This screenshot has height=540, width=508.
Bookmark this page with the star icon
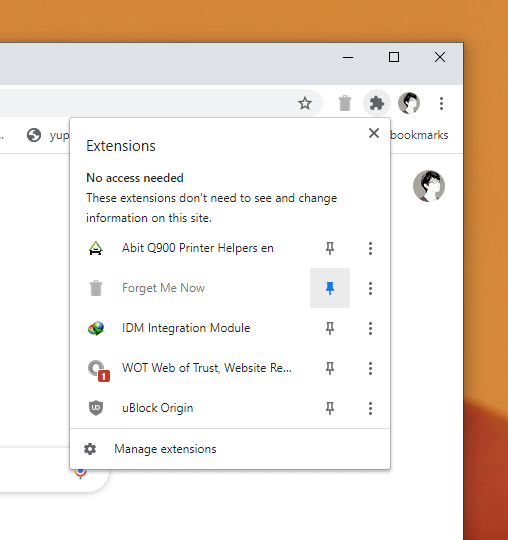[305, 103]
